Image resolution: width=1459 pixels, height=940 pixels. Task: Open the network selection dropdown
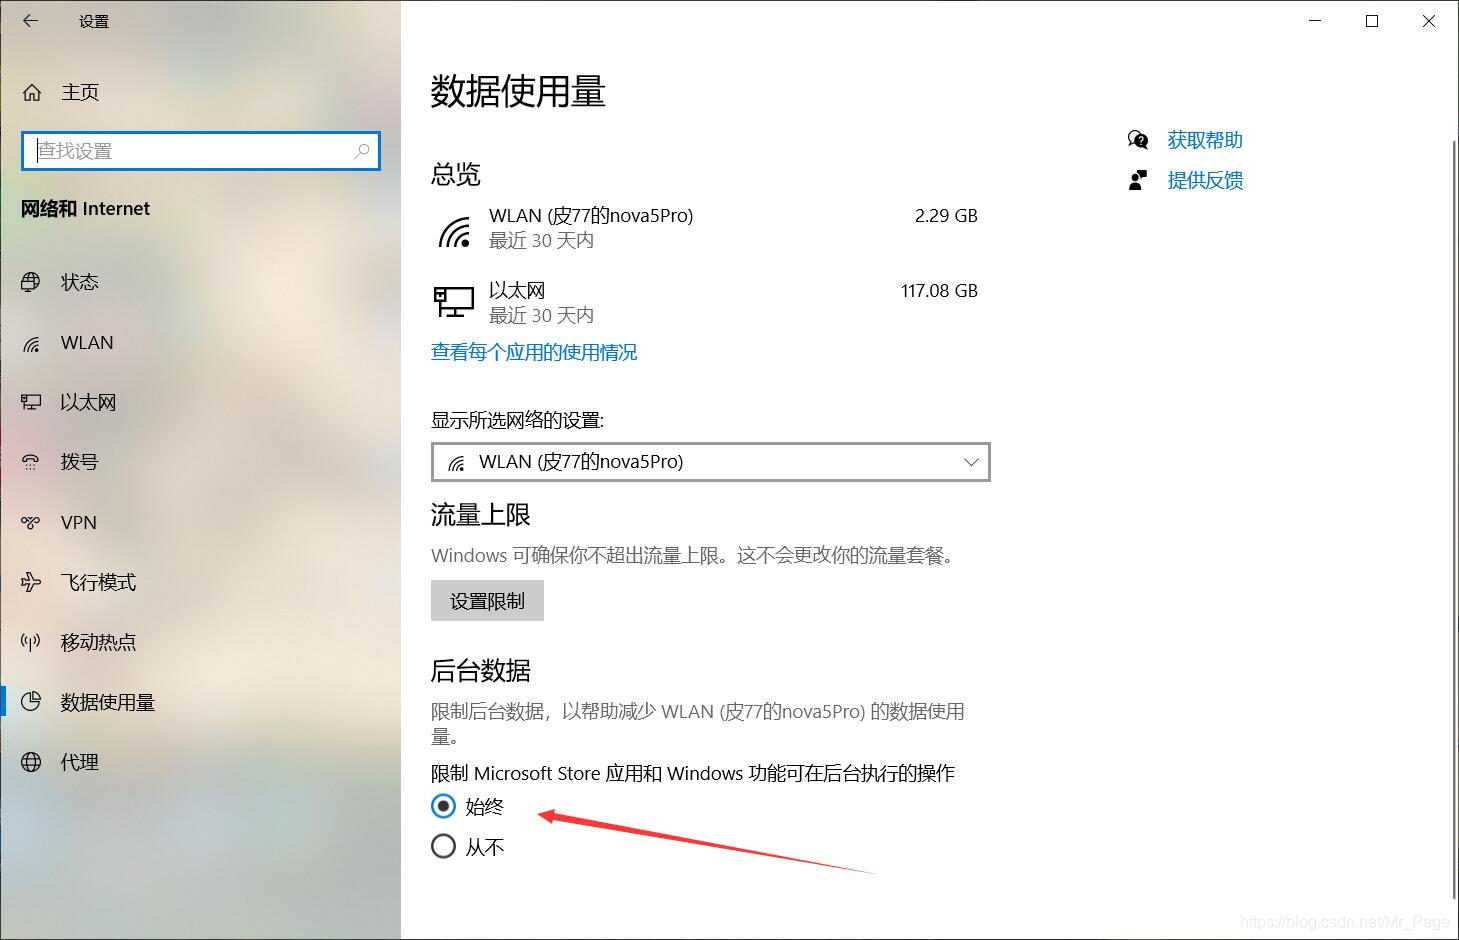(x=711, y=462)
